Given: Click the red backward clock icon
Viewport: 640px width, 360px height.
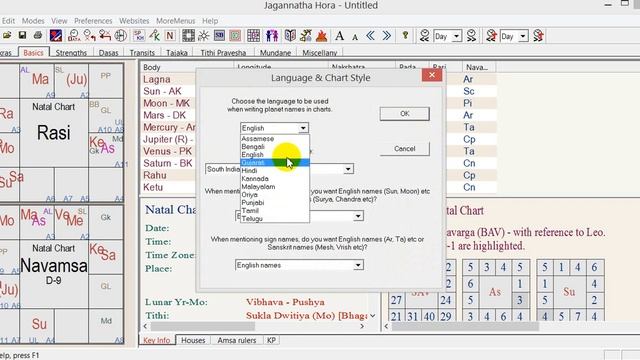Looking at the screenshot, I should point(491,36).
